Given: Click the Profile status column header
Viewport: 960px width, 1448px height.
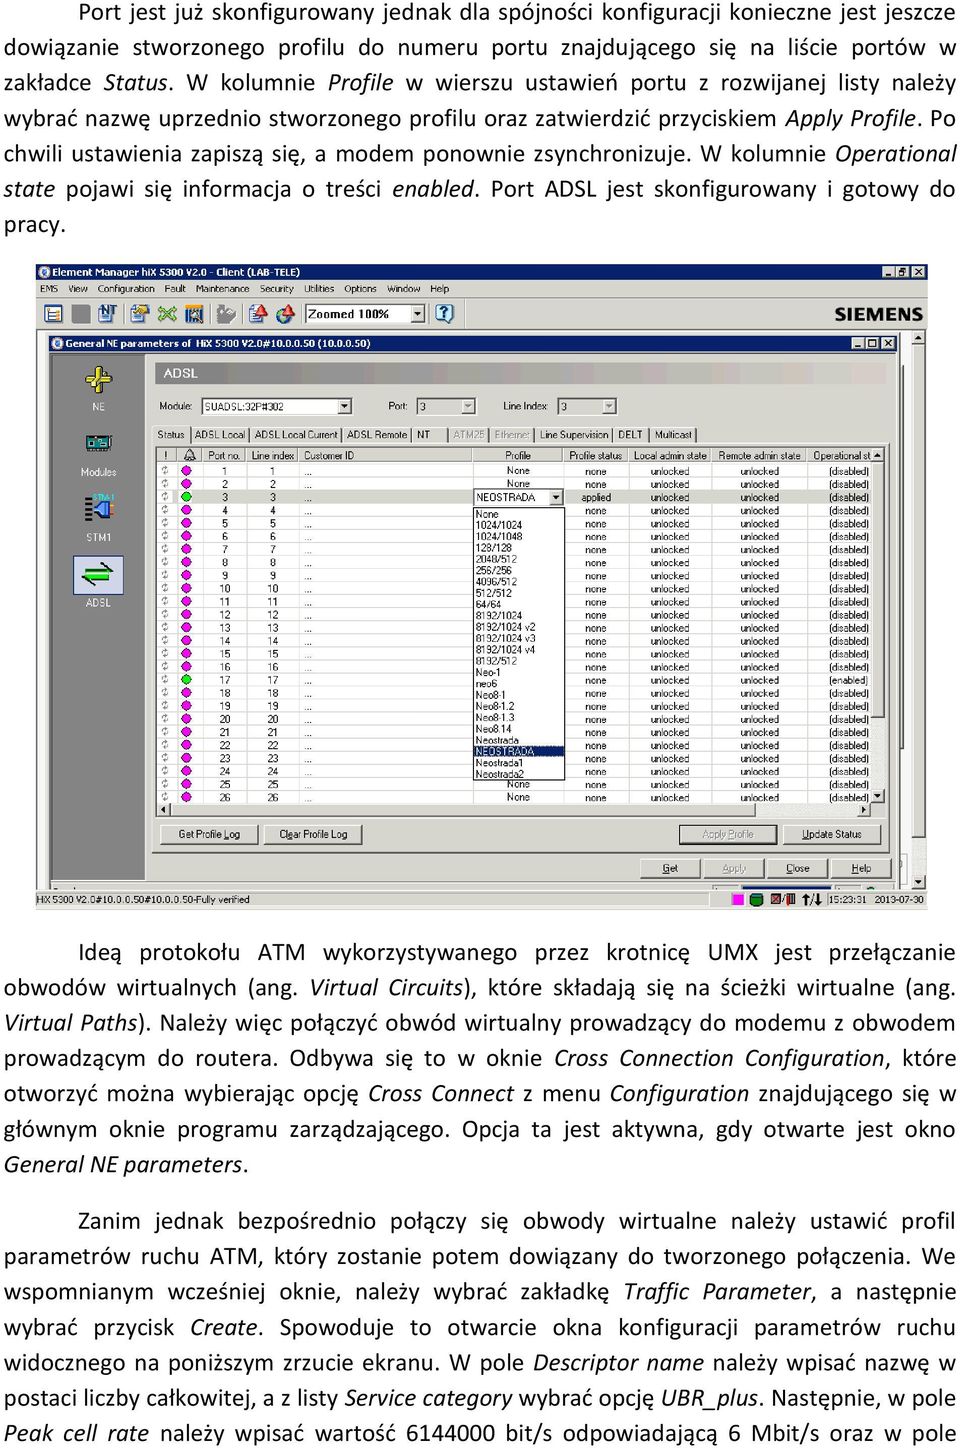Looking at the screenshot, I should tap(596, 455).
